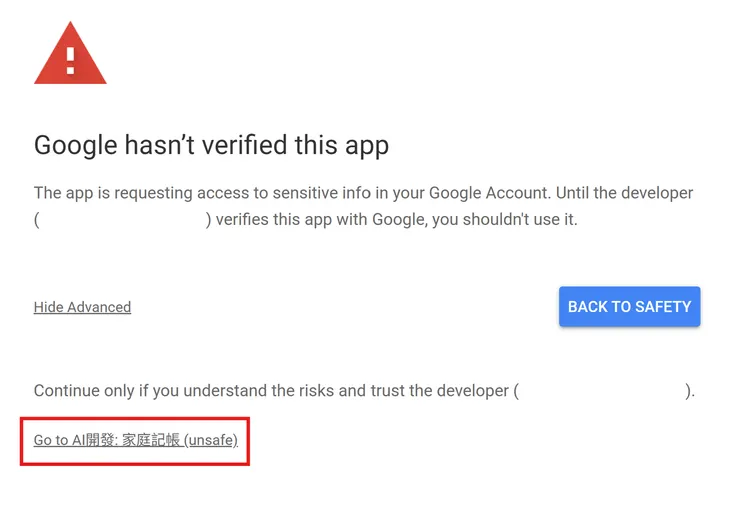Click the blank developer name after "trust the developer"
Viewport: 740px width, 525px height.
tap(601, 391)
